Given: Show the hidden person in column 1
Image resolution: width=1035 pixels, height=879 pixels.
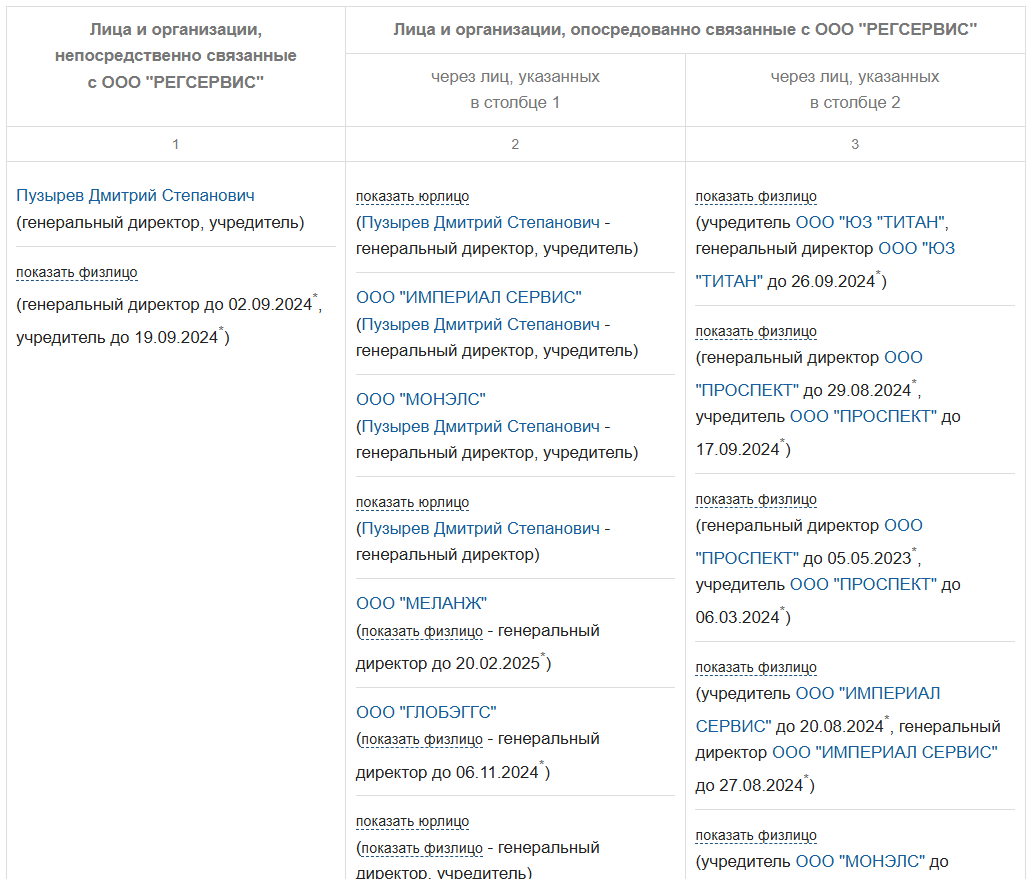Looking at the screenshot, I should pyautogui.click(x=77, y=272).
